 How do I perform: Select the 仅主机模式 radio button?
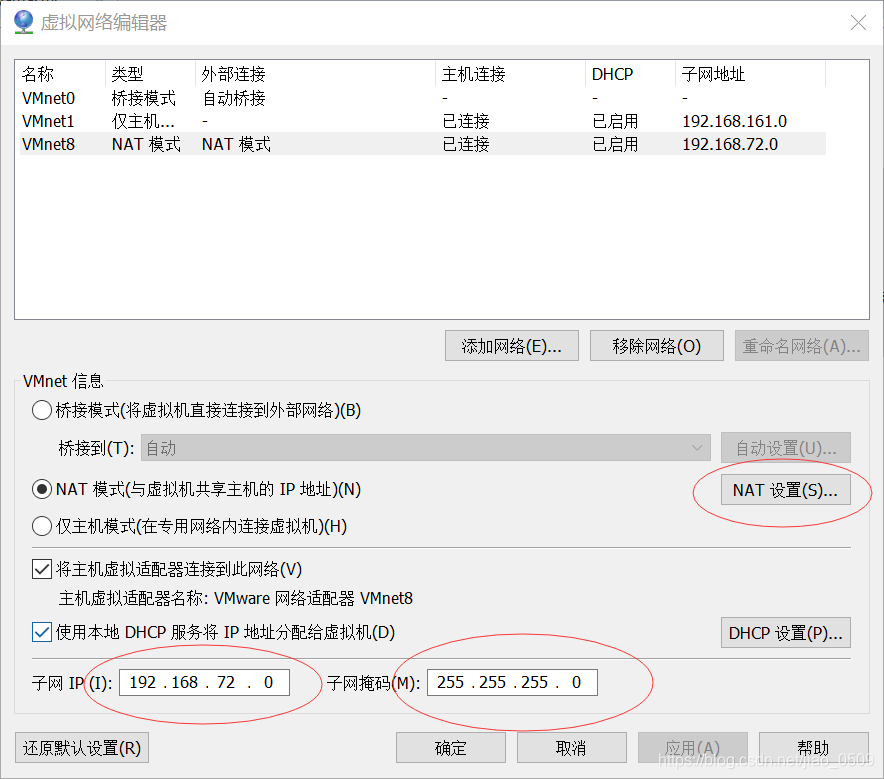pos(42,526)
